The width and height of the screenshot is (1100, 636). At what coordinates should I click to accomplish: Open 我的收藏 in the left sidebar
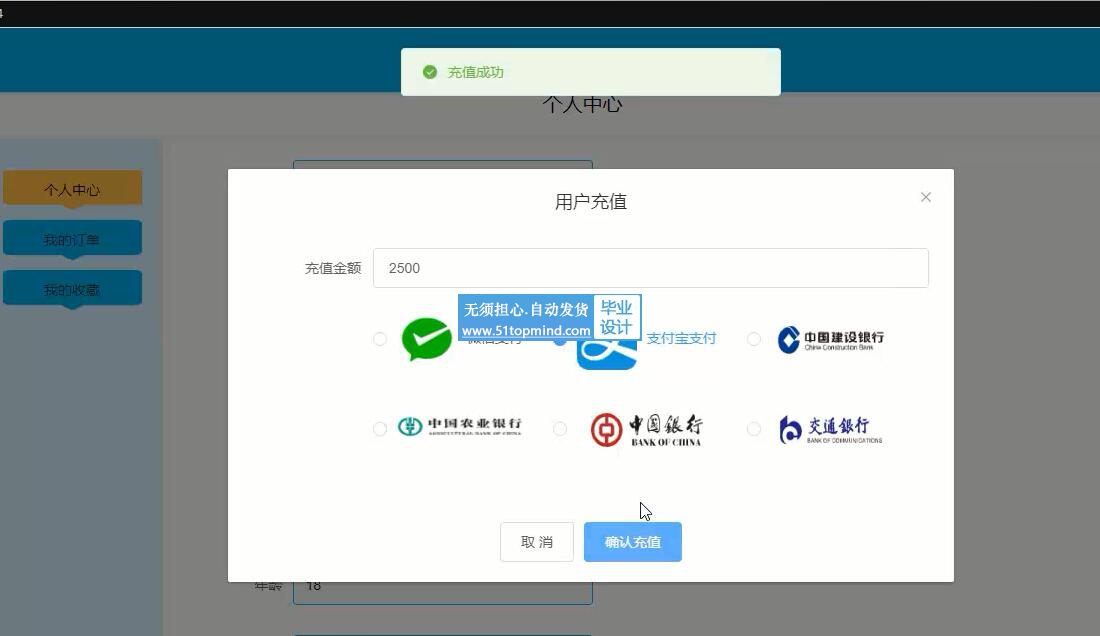(x=72, y=289)
